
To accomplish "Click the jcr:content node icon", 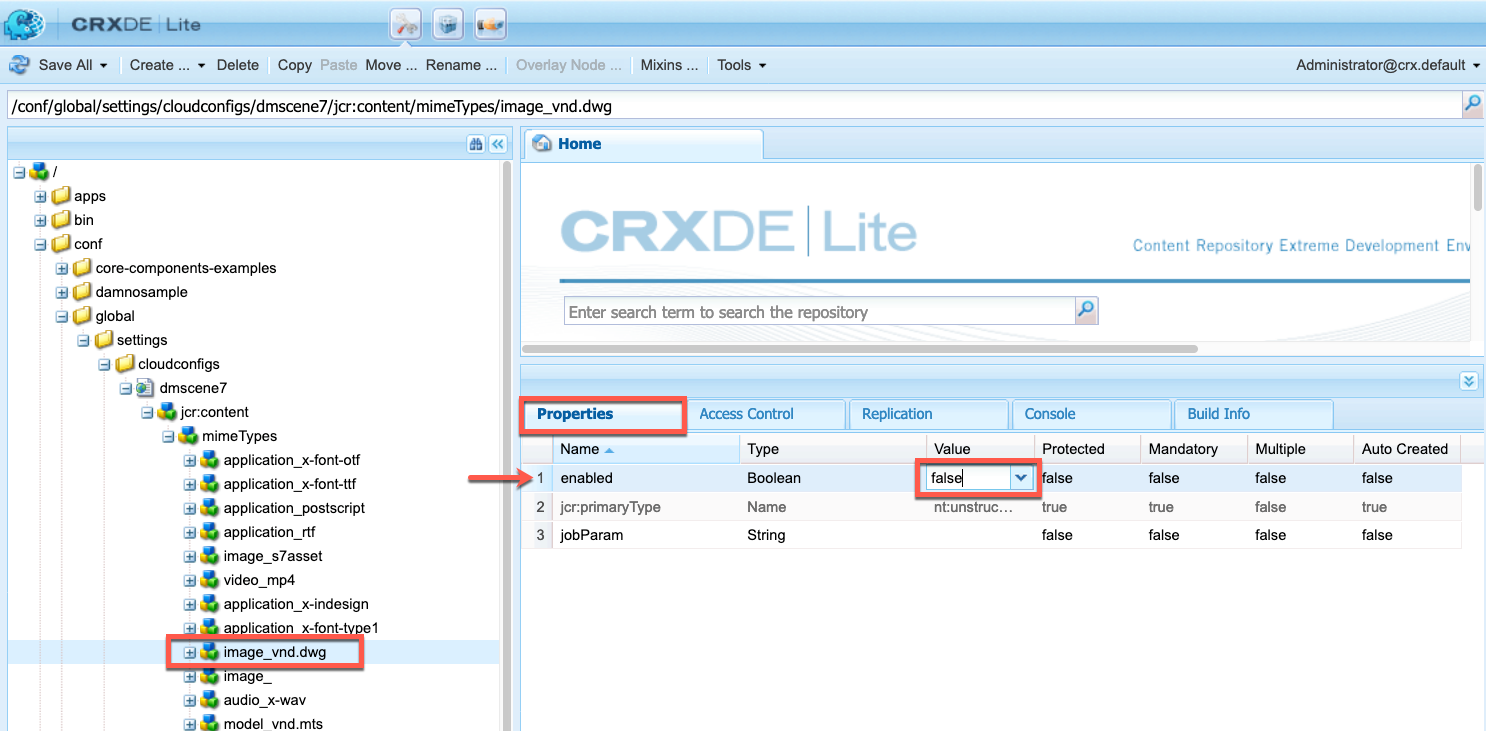I will tap(166, 412).
